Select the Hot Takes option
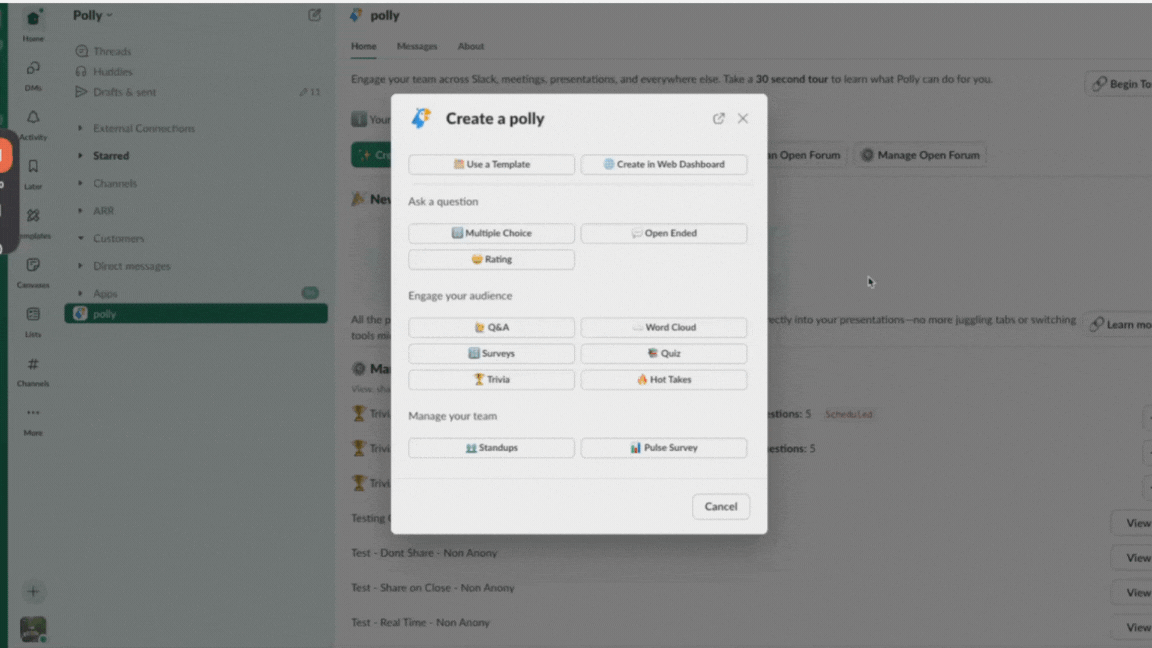This screenshot has width=1152, height=648. (x=663, y=380)
